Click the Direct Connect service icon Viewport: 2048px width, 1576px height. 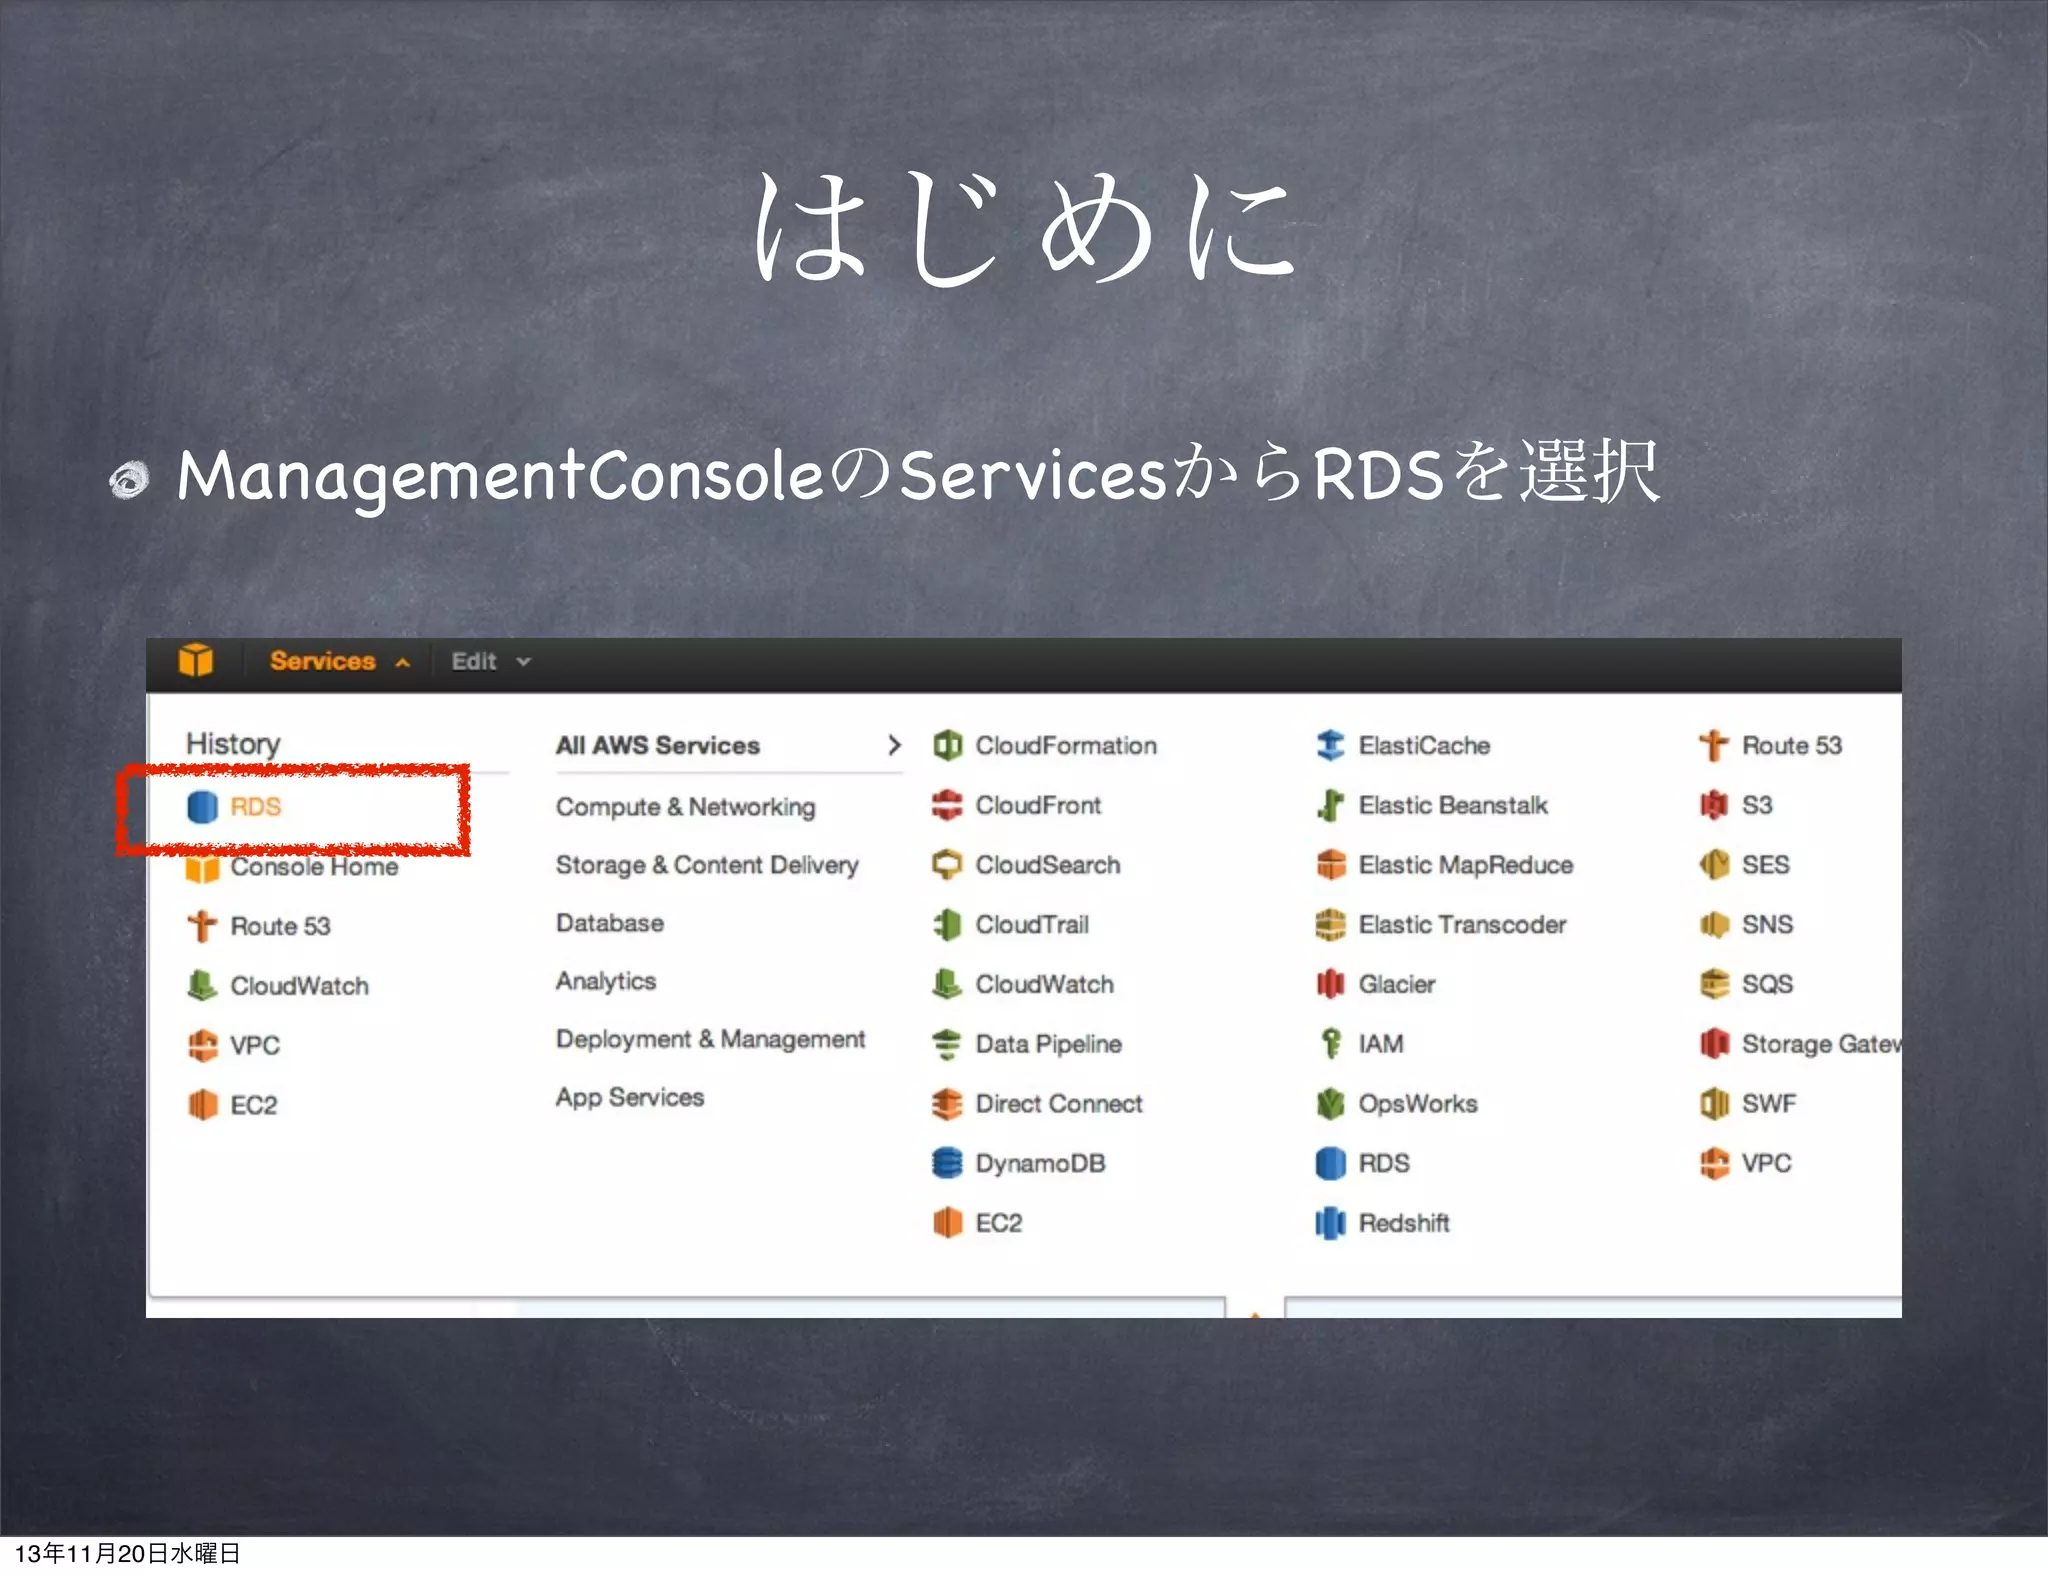pyautogui.click(x=947, y=1104)
